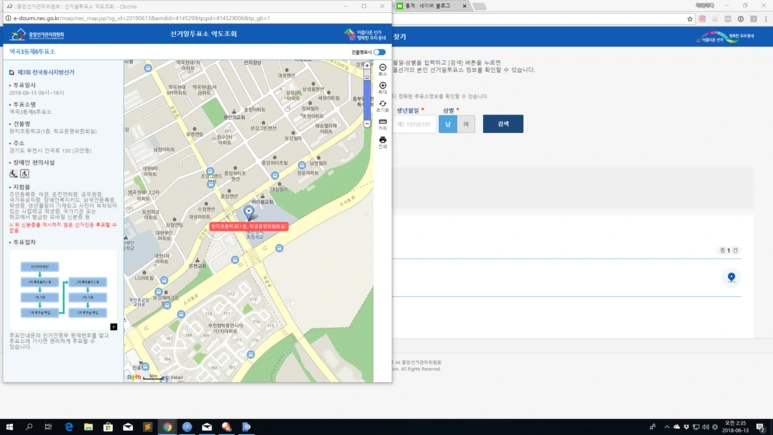The image size is (773, 435).
Task: Bookmark the page with the star icon
Action: tap(690, 19)
